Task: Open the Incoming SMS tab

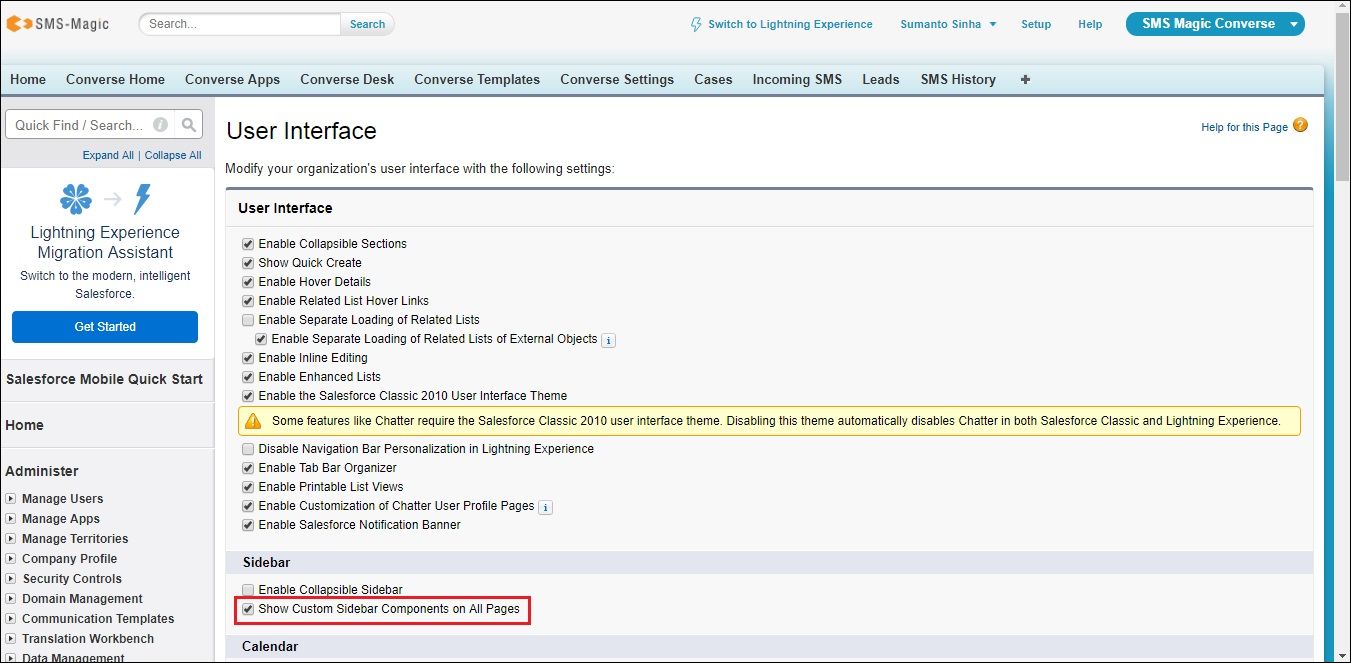Action: pos(797,79)
